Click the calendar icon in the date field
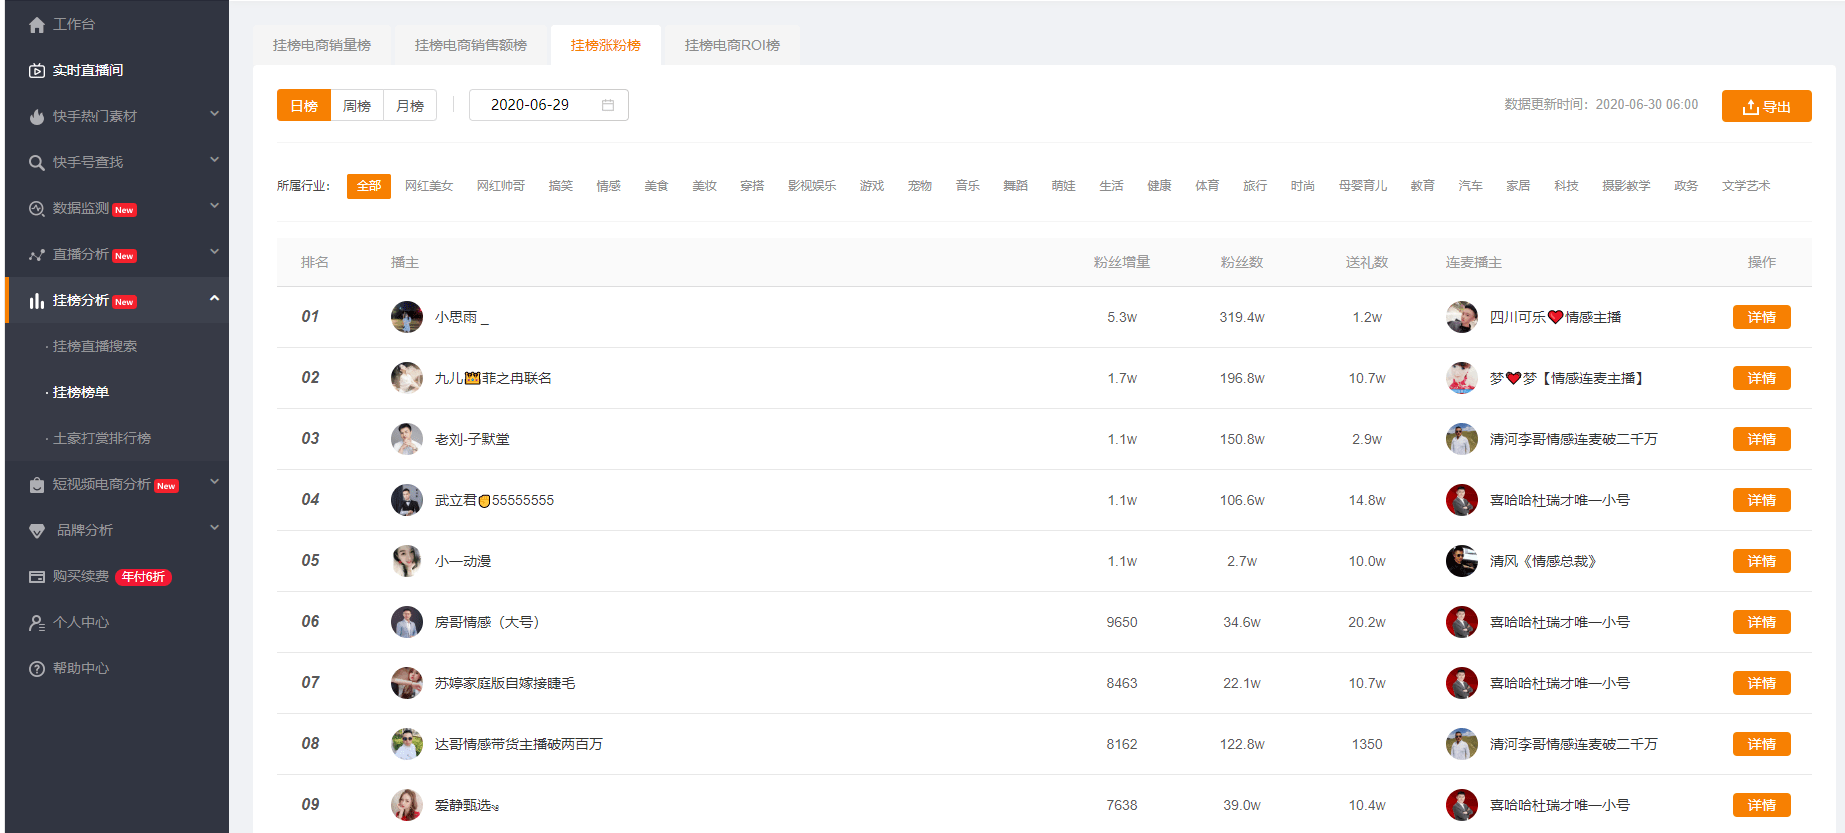This screenshot has width=1845, height=833. point(608,105)
